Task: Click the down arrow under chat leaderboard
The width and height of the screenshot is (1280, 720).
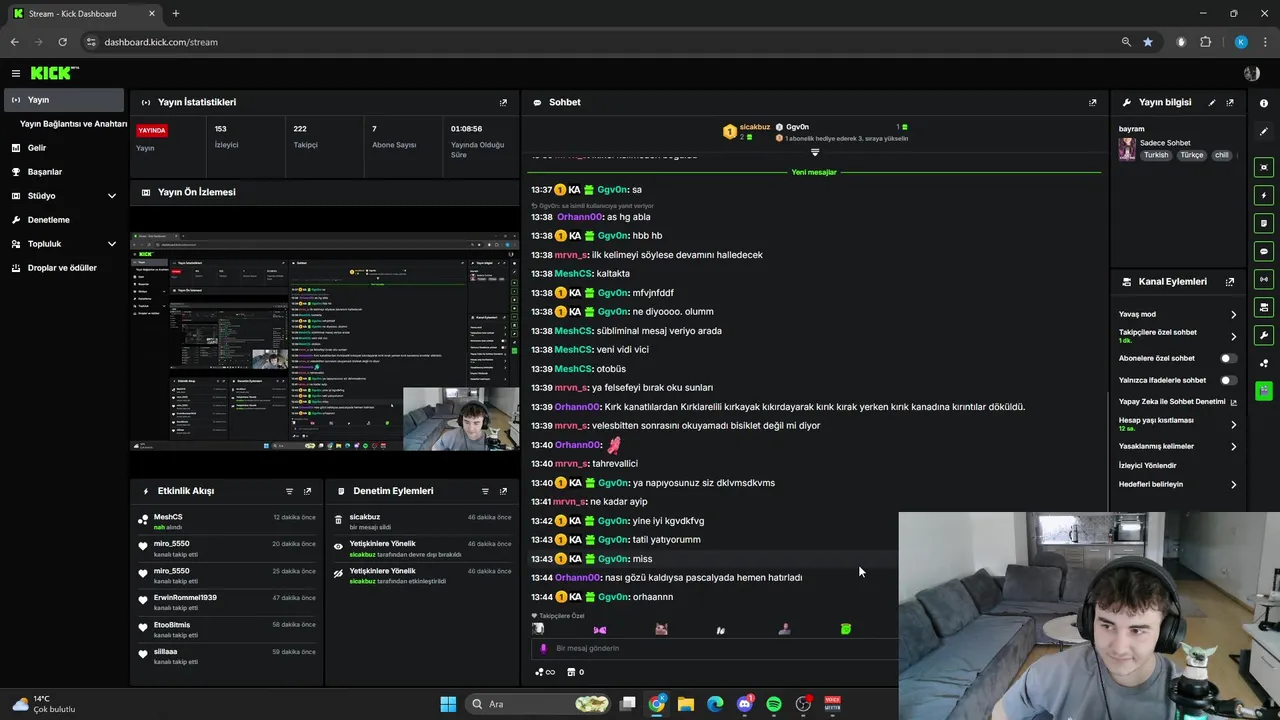Action: (815, 152)
